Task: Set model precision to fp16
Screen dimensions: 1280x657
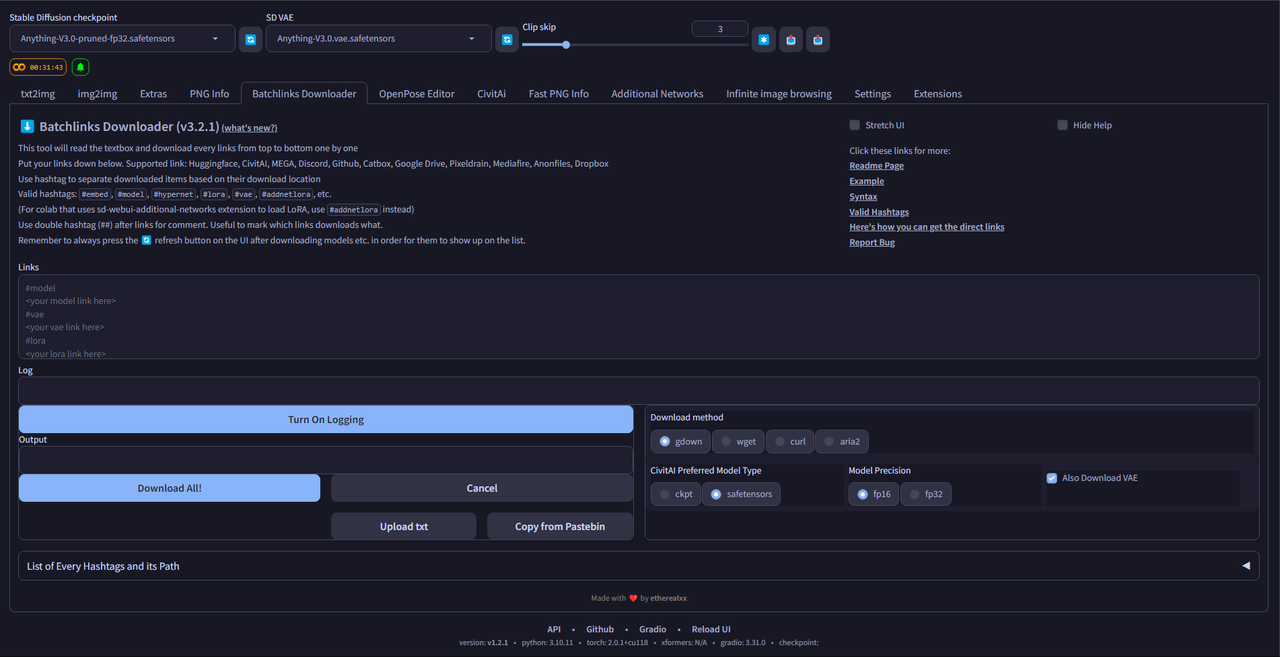Action: coord(874,494)
